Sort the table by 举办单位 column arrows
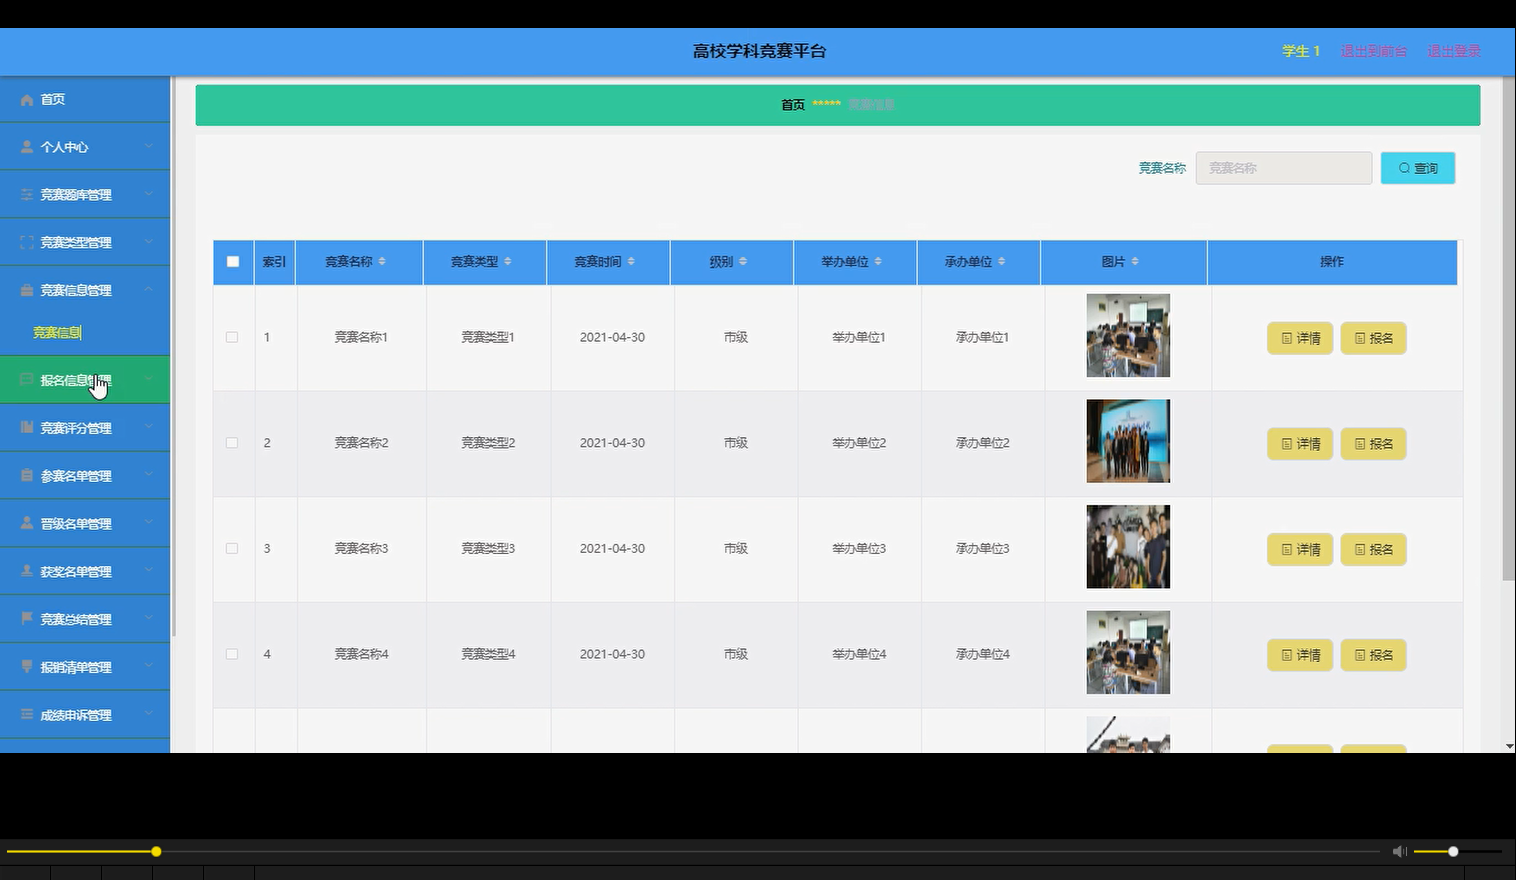Viewport: 1516px width, 880px height. tap(878, 262)
